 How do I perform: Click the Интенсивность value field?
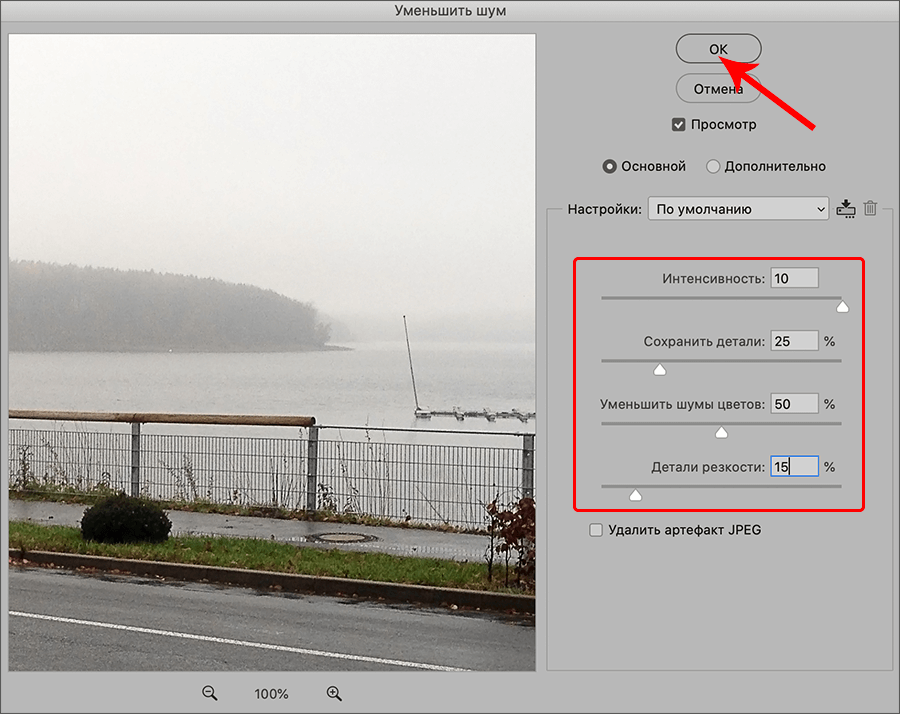click(x=794, y=279)
